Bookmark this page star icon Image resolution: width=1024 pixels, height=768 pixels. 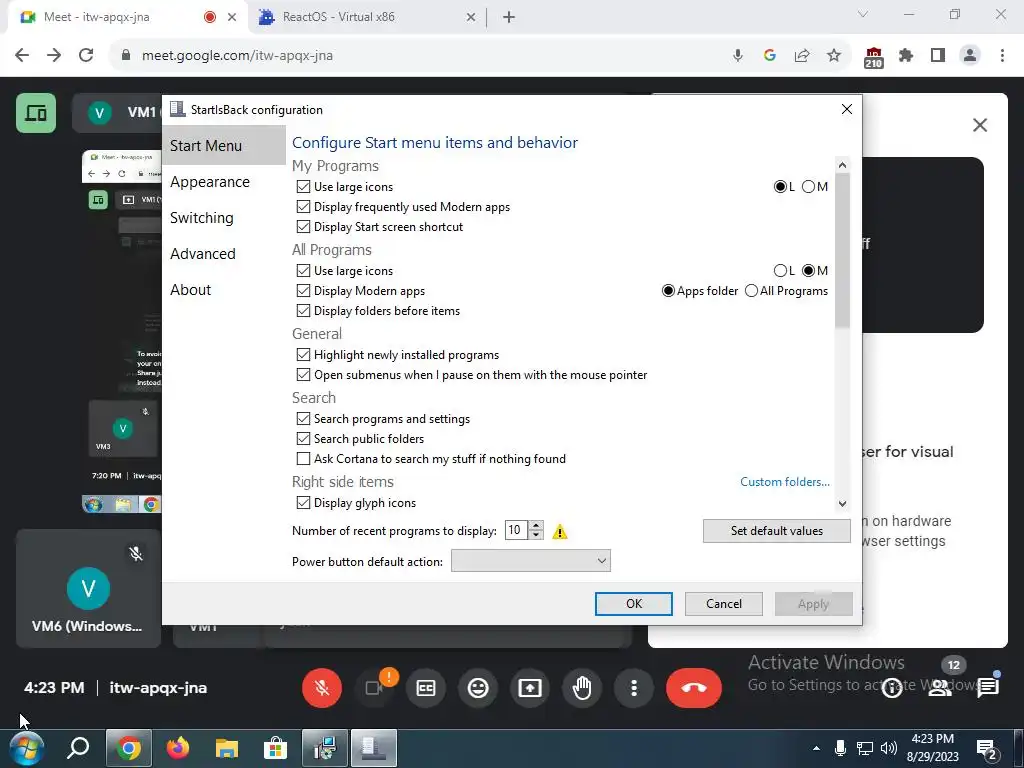coord(834,56)
